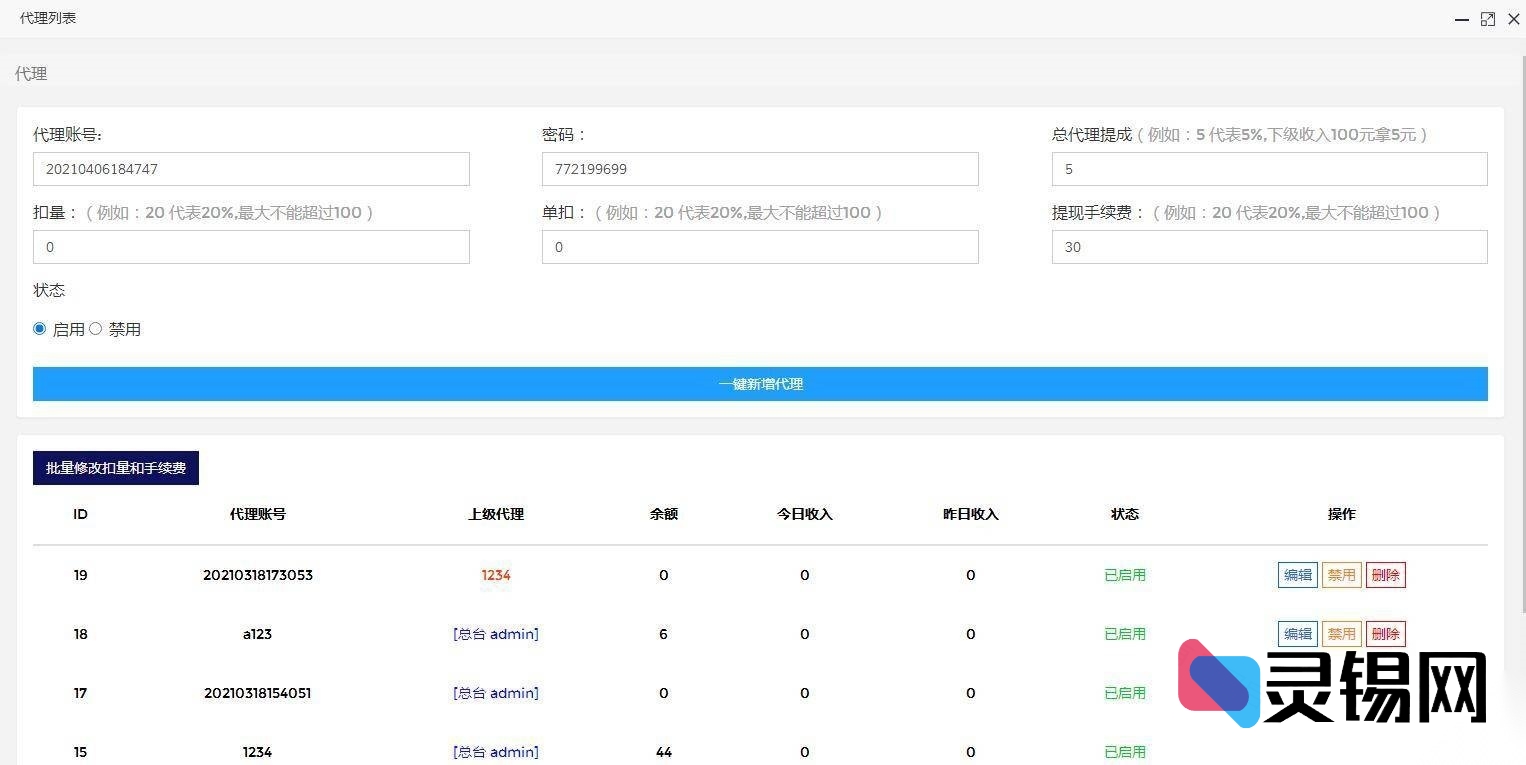This screenshot has height=765, width=1526.
Task: 点击 a123 行的「总台 admin」链接
Action: coord(496,634)
